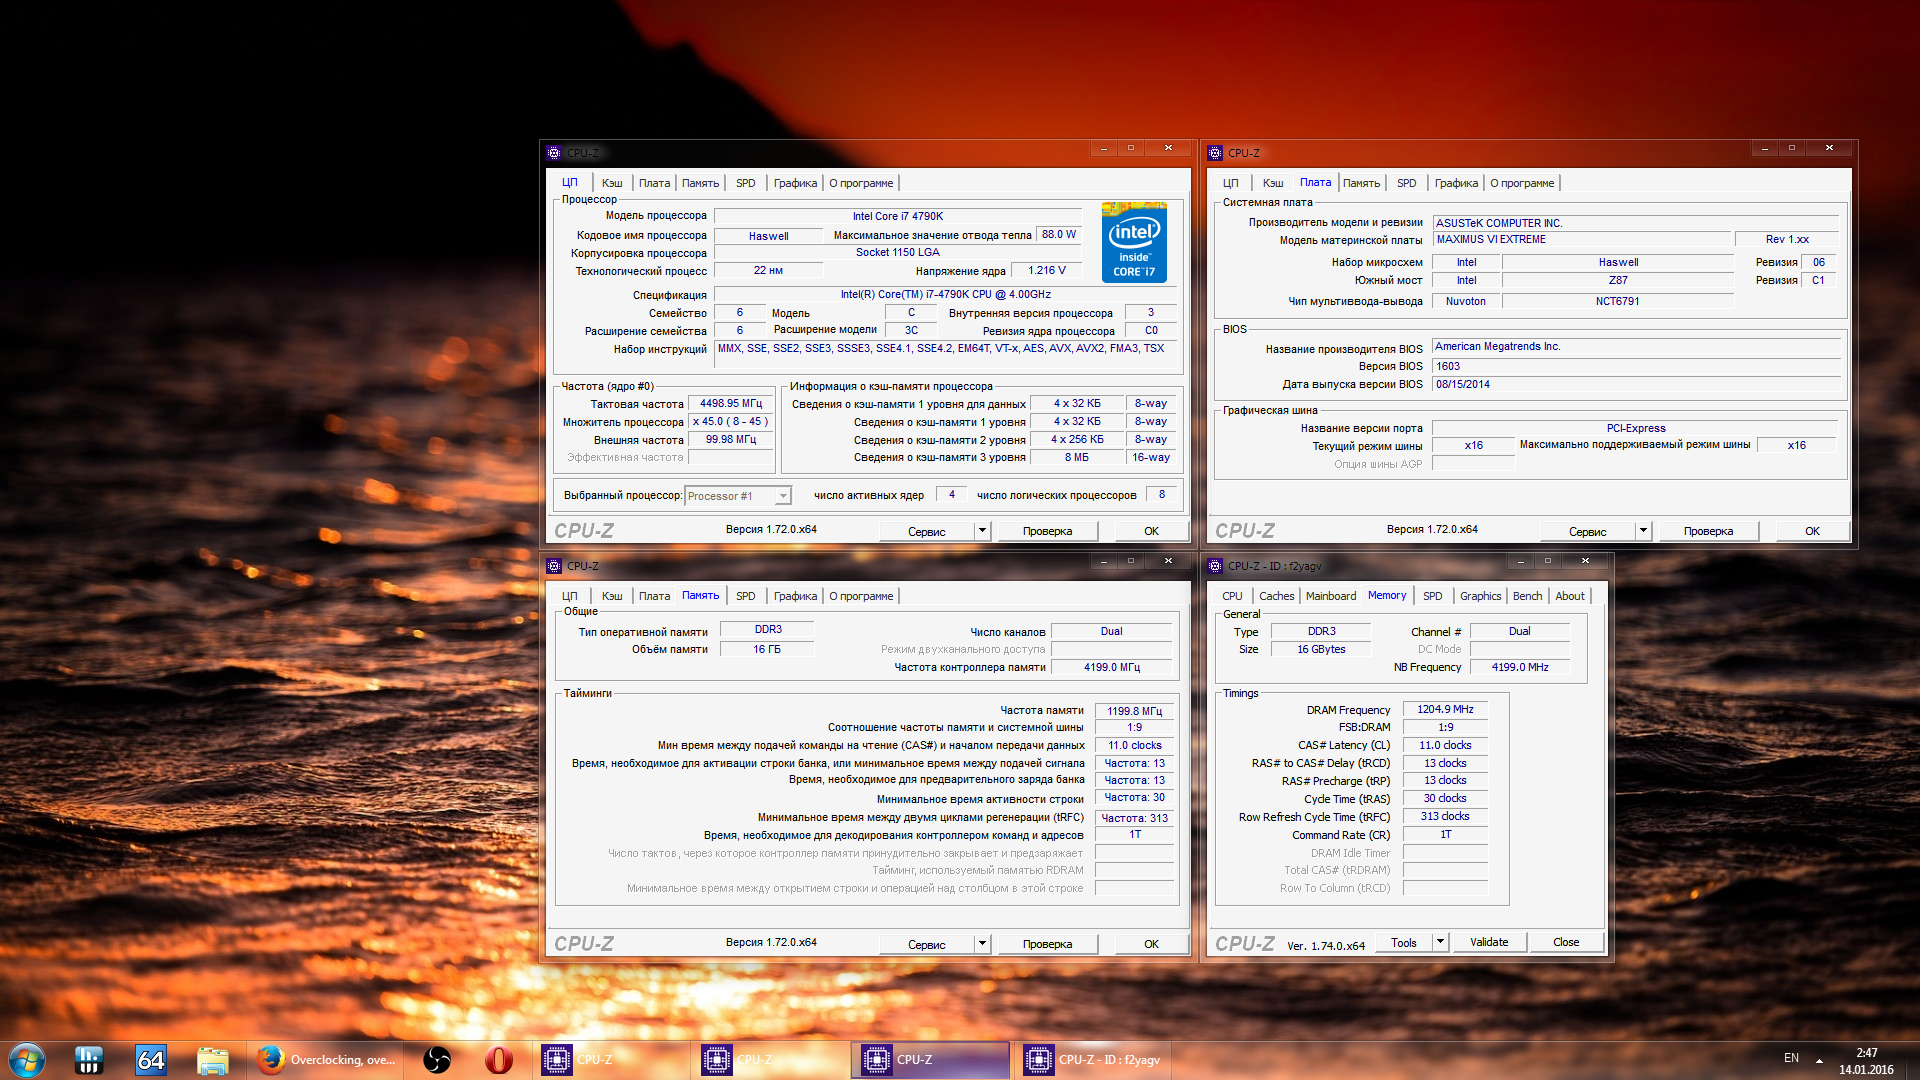The width and height of the screenshot is (1920, 1080).
Task: Click Socket 1150 LGA package value
Action: click(897, 253)
